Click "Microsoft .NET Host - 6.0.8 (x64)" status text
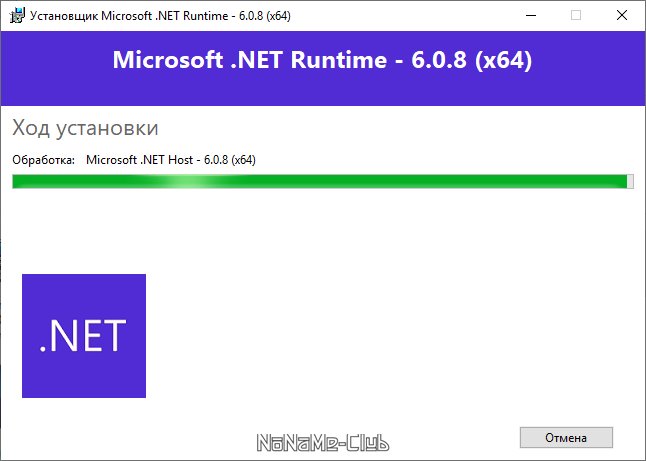This screenshot has width=646, height=461. coord(171,160)
